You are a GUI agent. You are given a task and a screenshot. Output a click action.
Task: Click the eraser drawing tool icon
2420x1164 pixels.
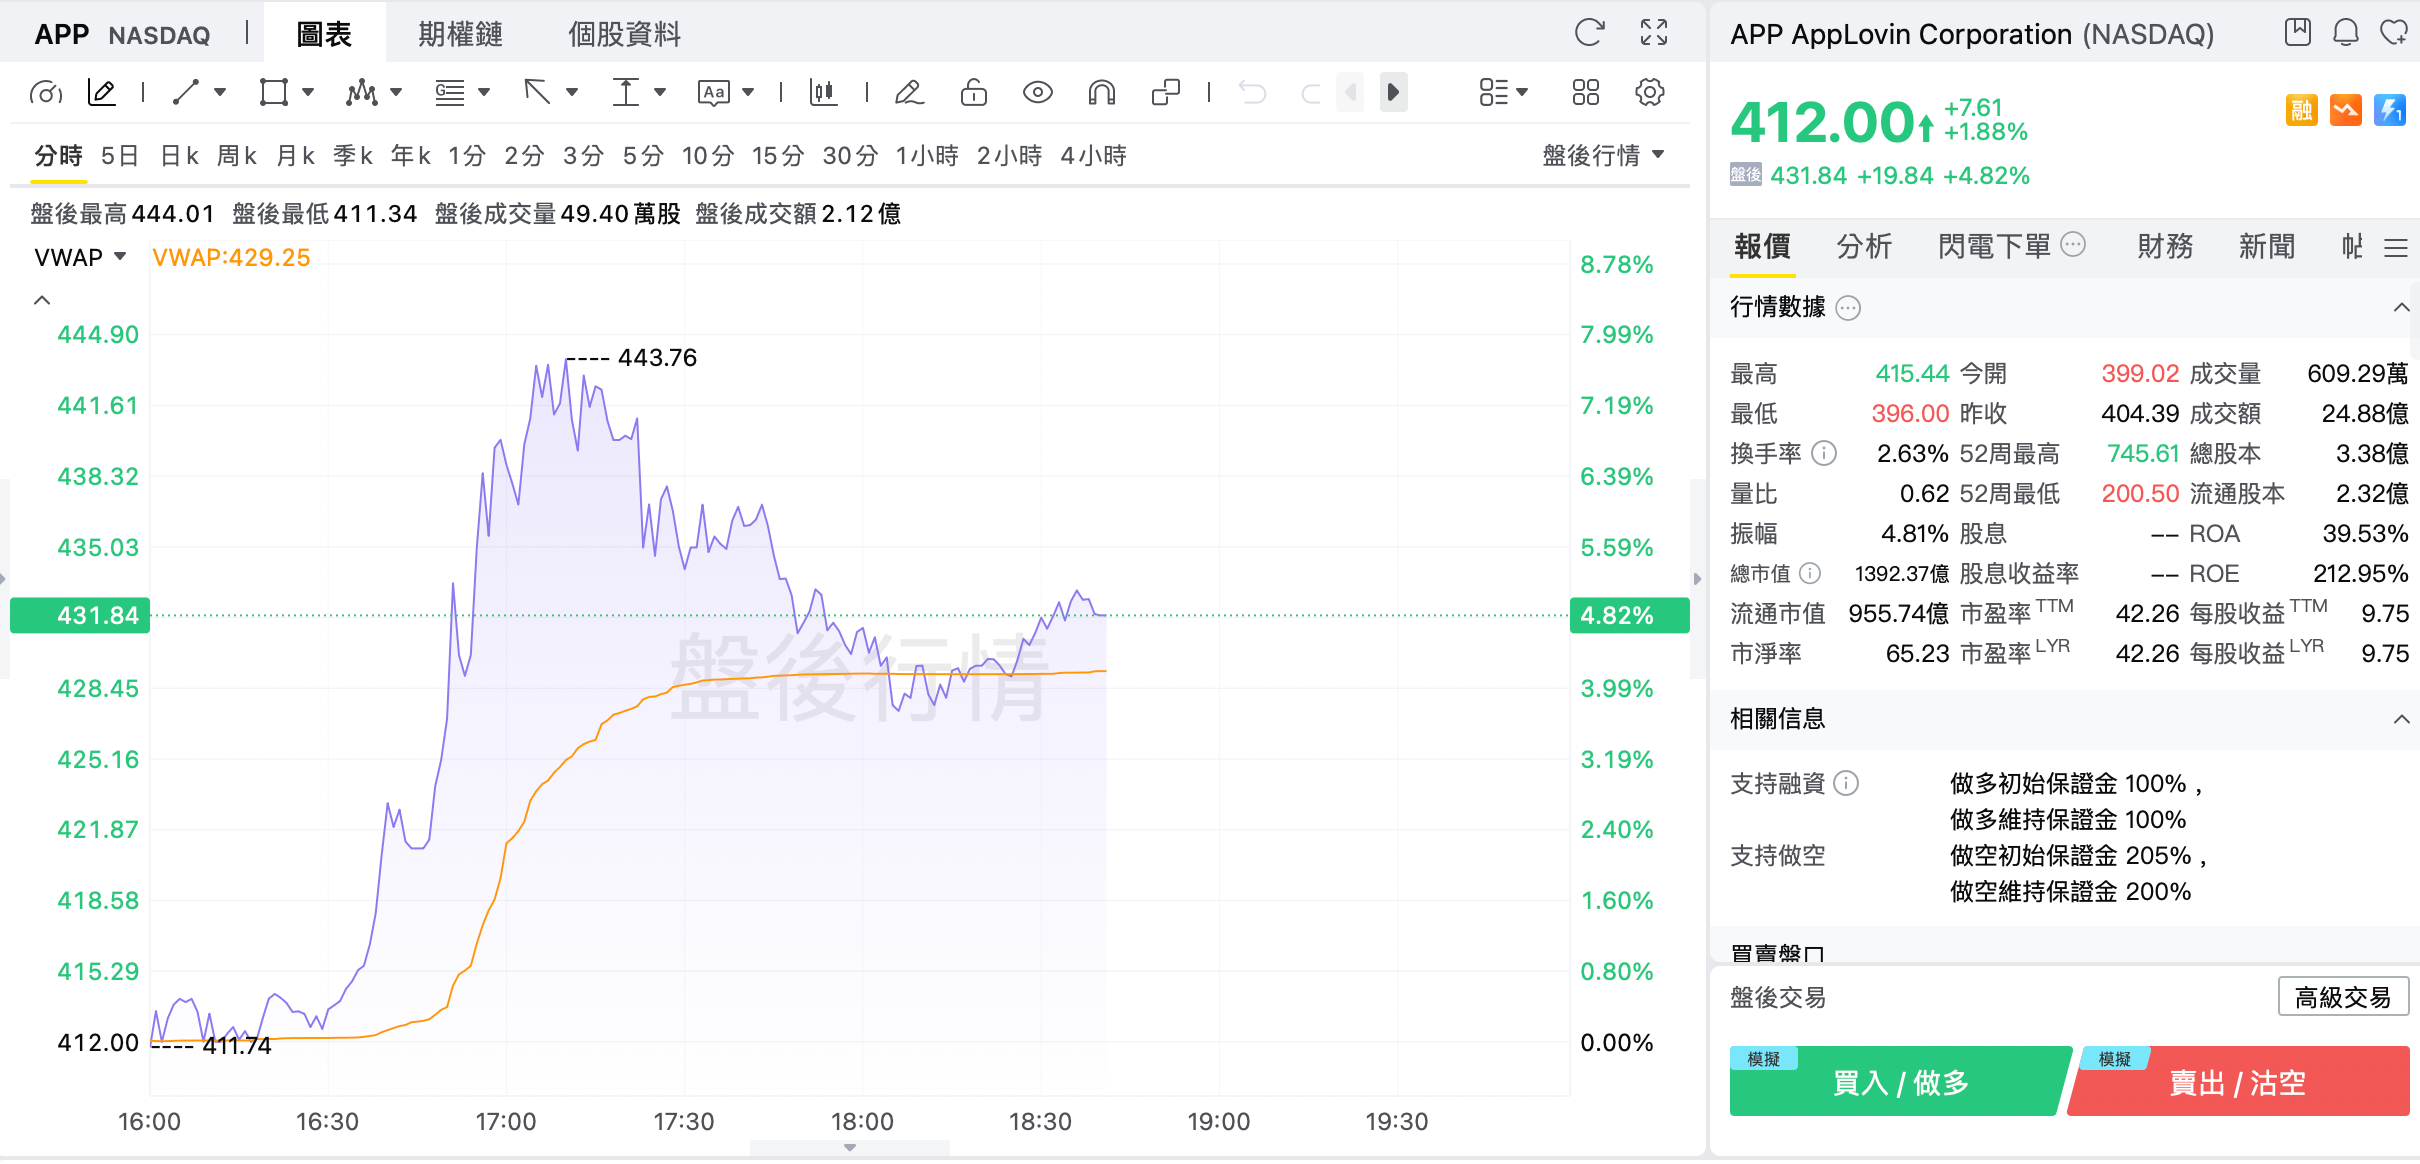tap(909, 93)
